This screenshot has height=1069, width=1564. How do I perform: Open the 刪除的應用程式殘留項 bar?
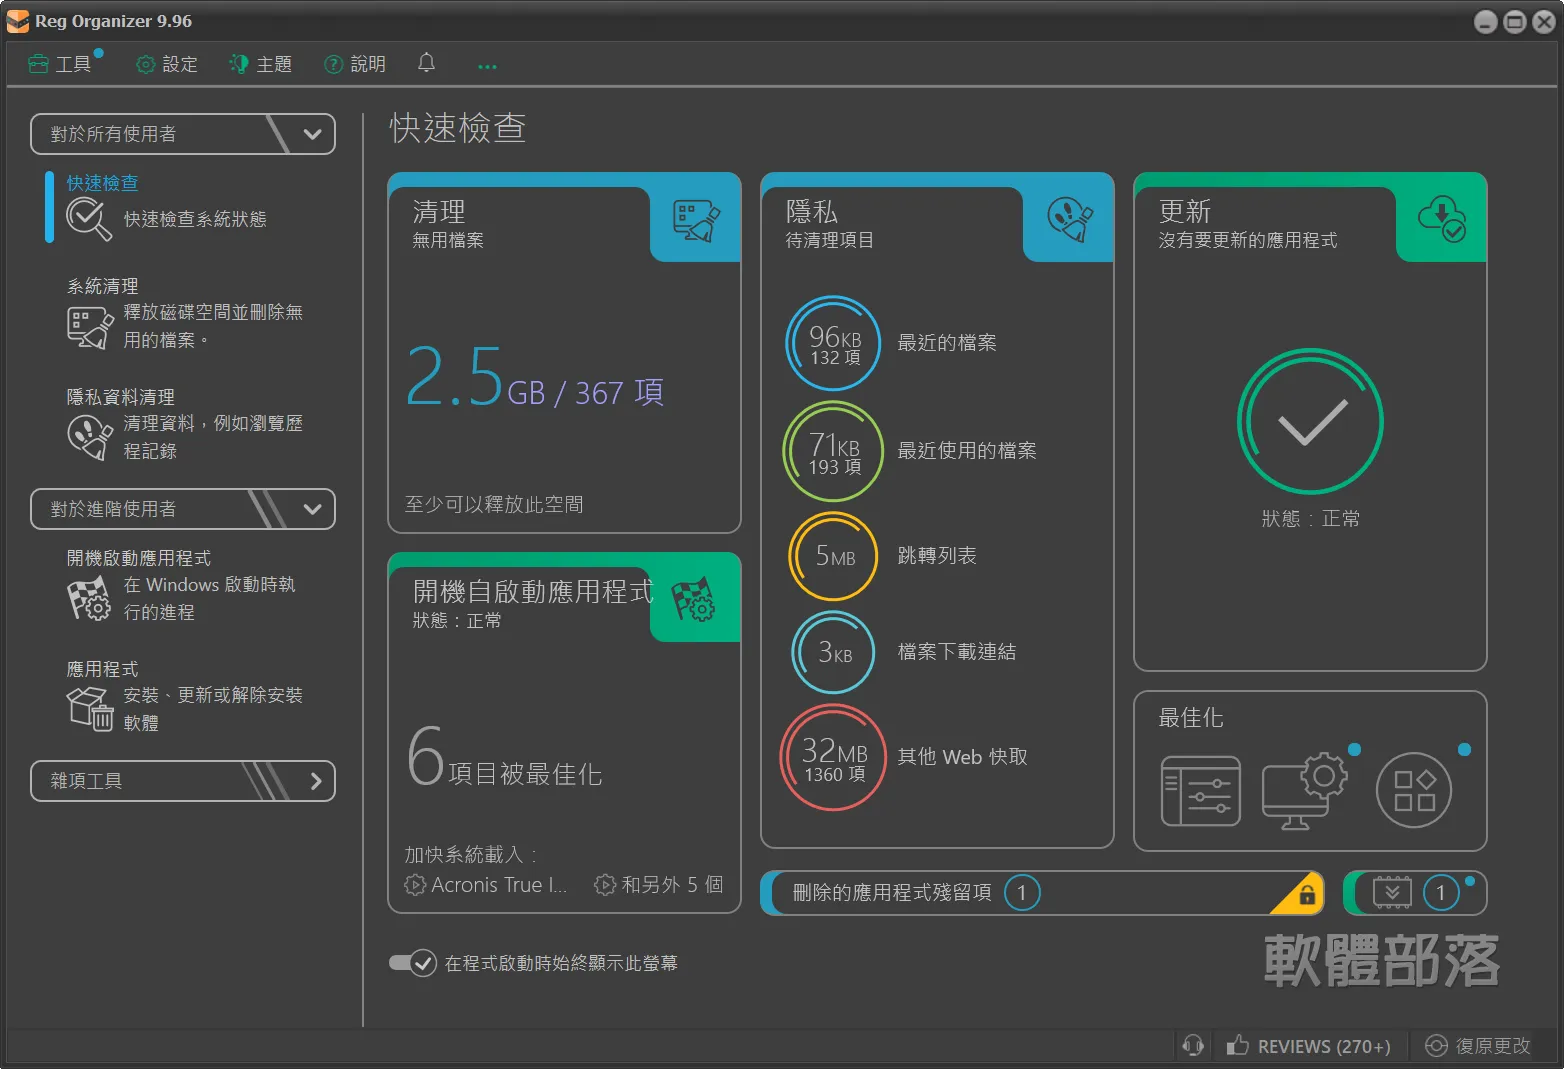click(x=1042, y=893)
